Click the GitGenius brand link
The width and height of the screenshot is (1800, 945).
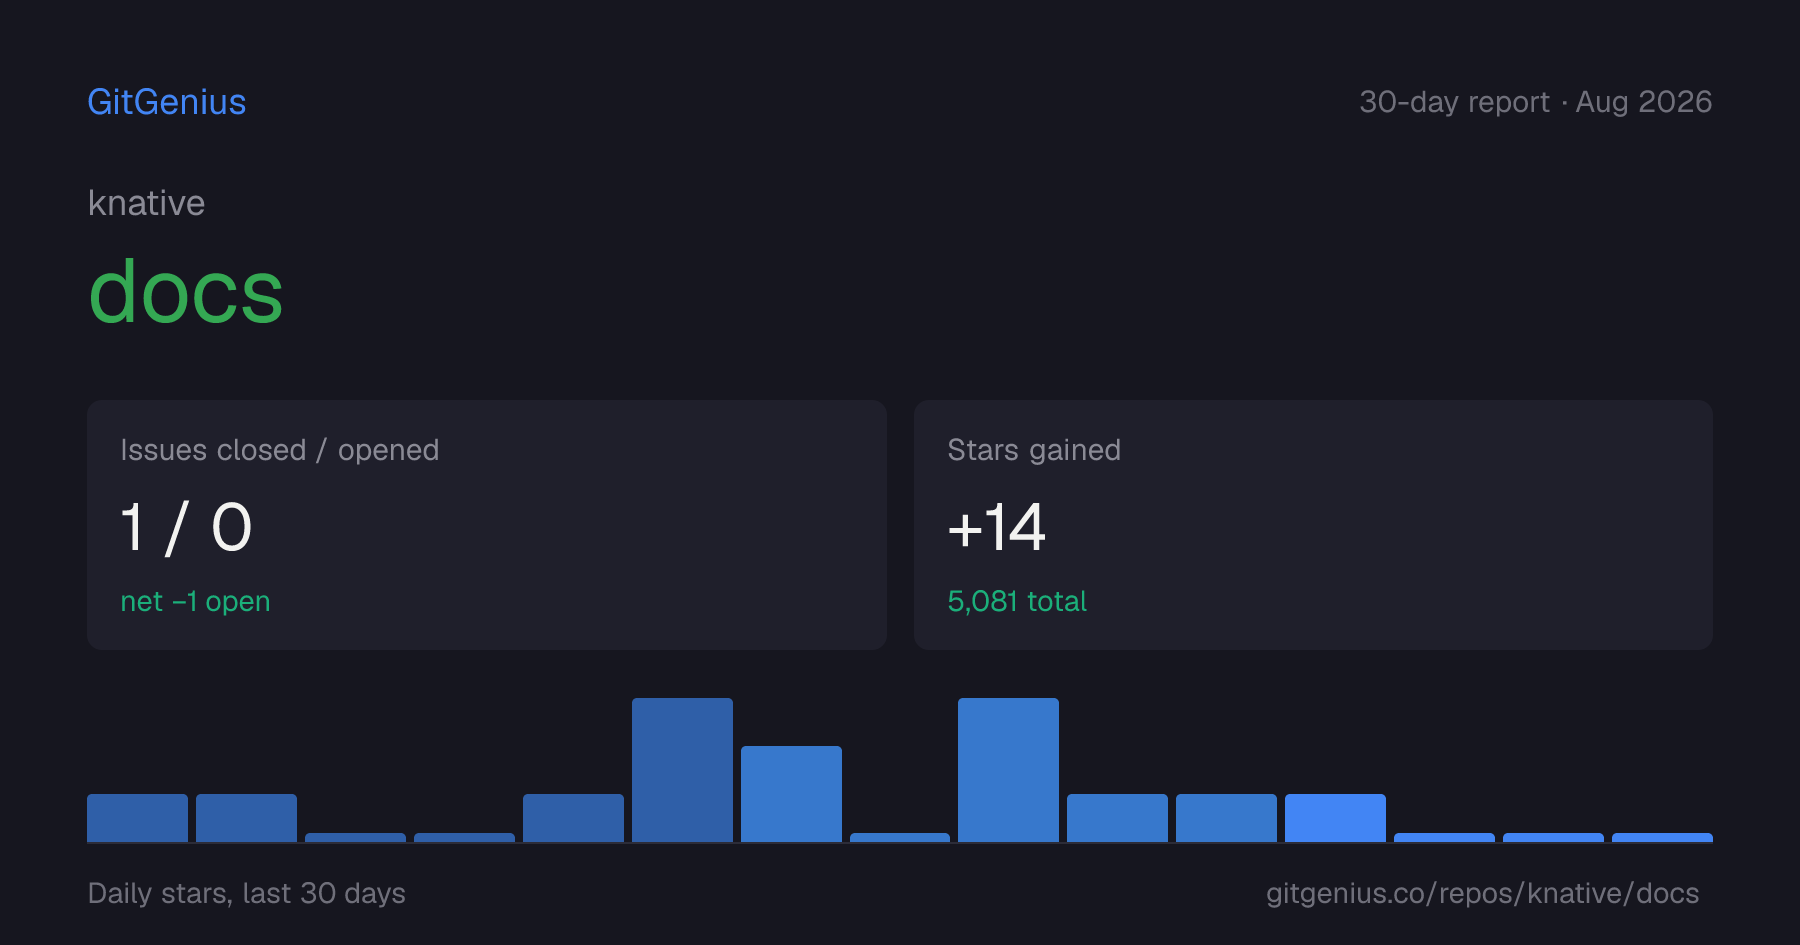(x=167, y=102)
